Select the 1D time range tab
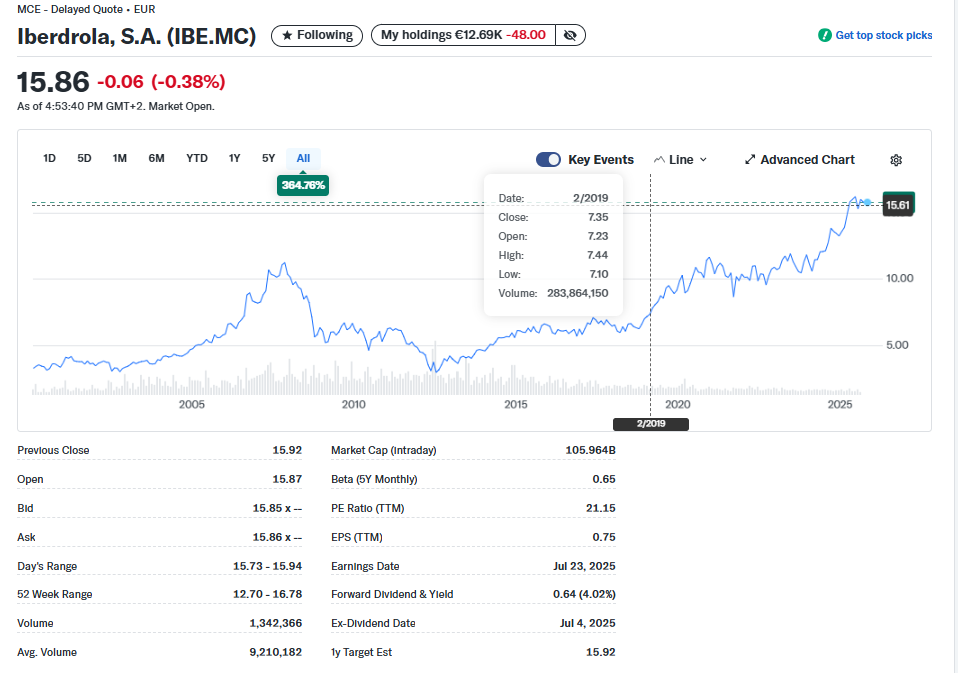Viewport: 958px width, 673px height. [x=49, y=159]
